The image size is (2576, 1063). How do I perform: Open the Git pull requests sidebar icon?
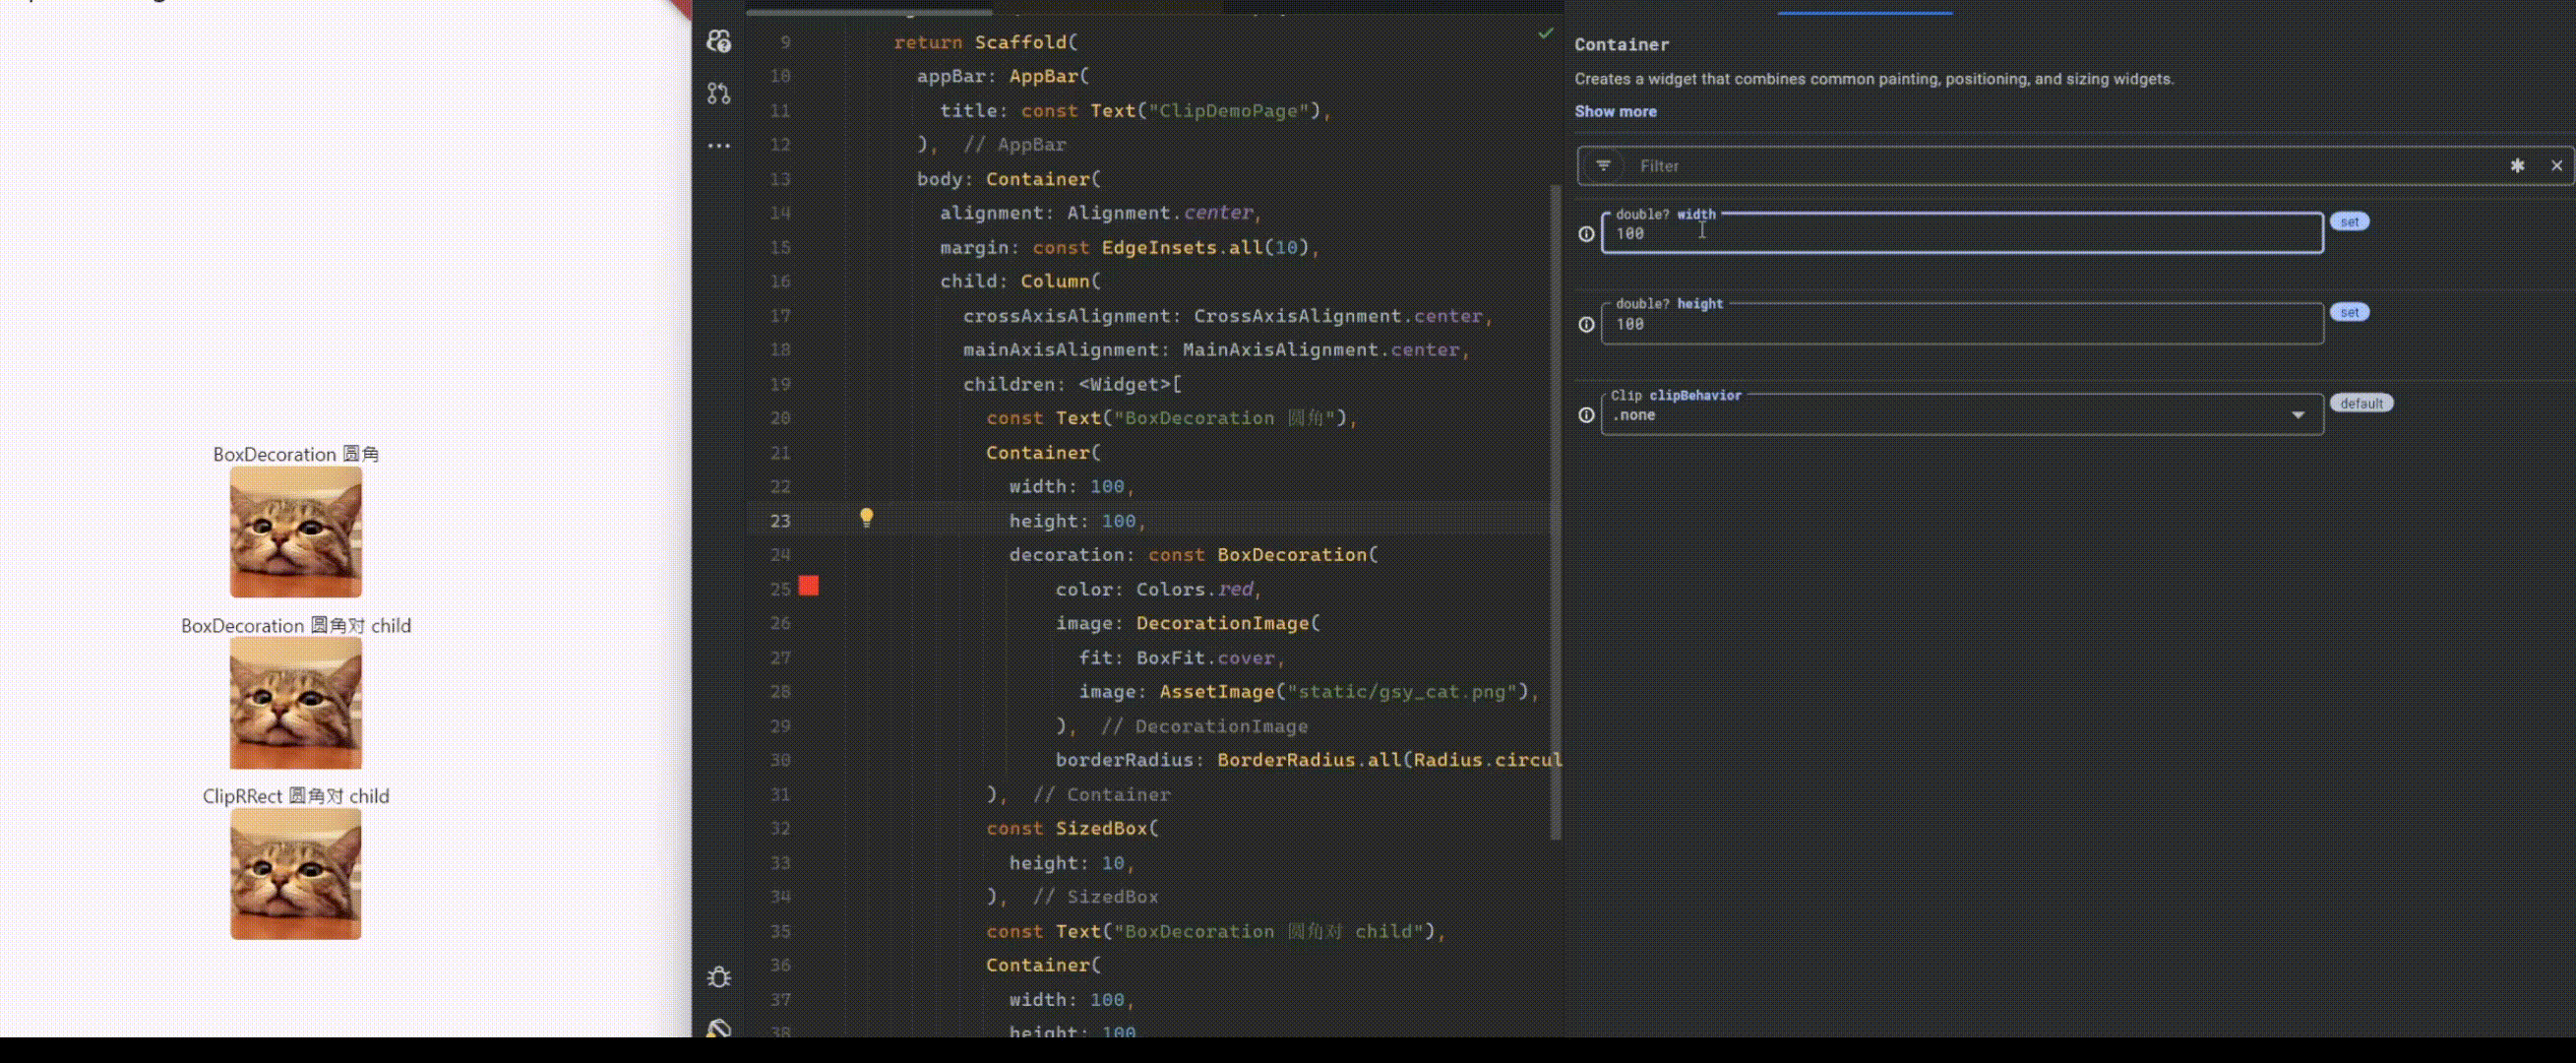718,94
